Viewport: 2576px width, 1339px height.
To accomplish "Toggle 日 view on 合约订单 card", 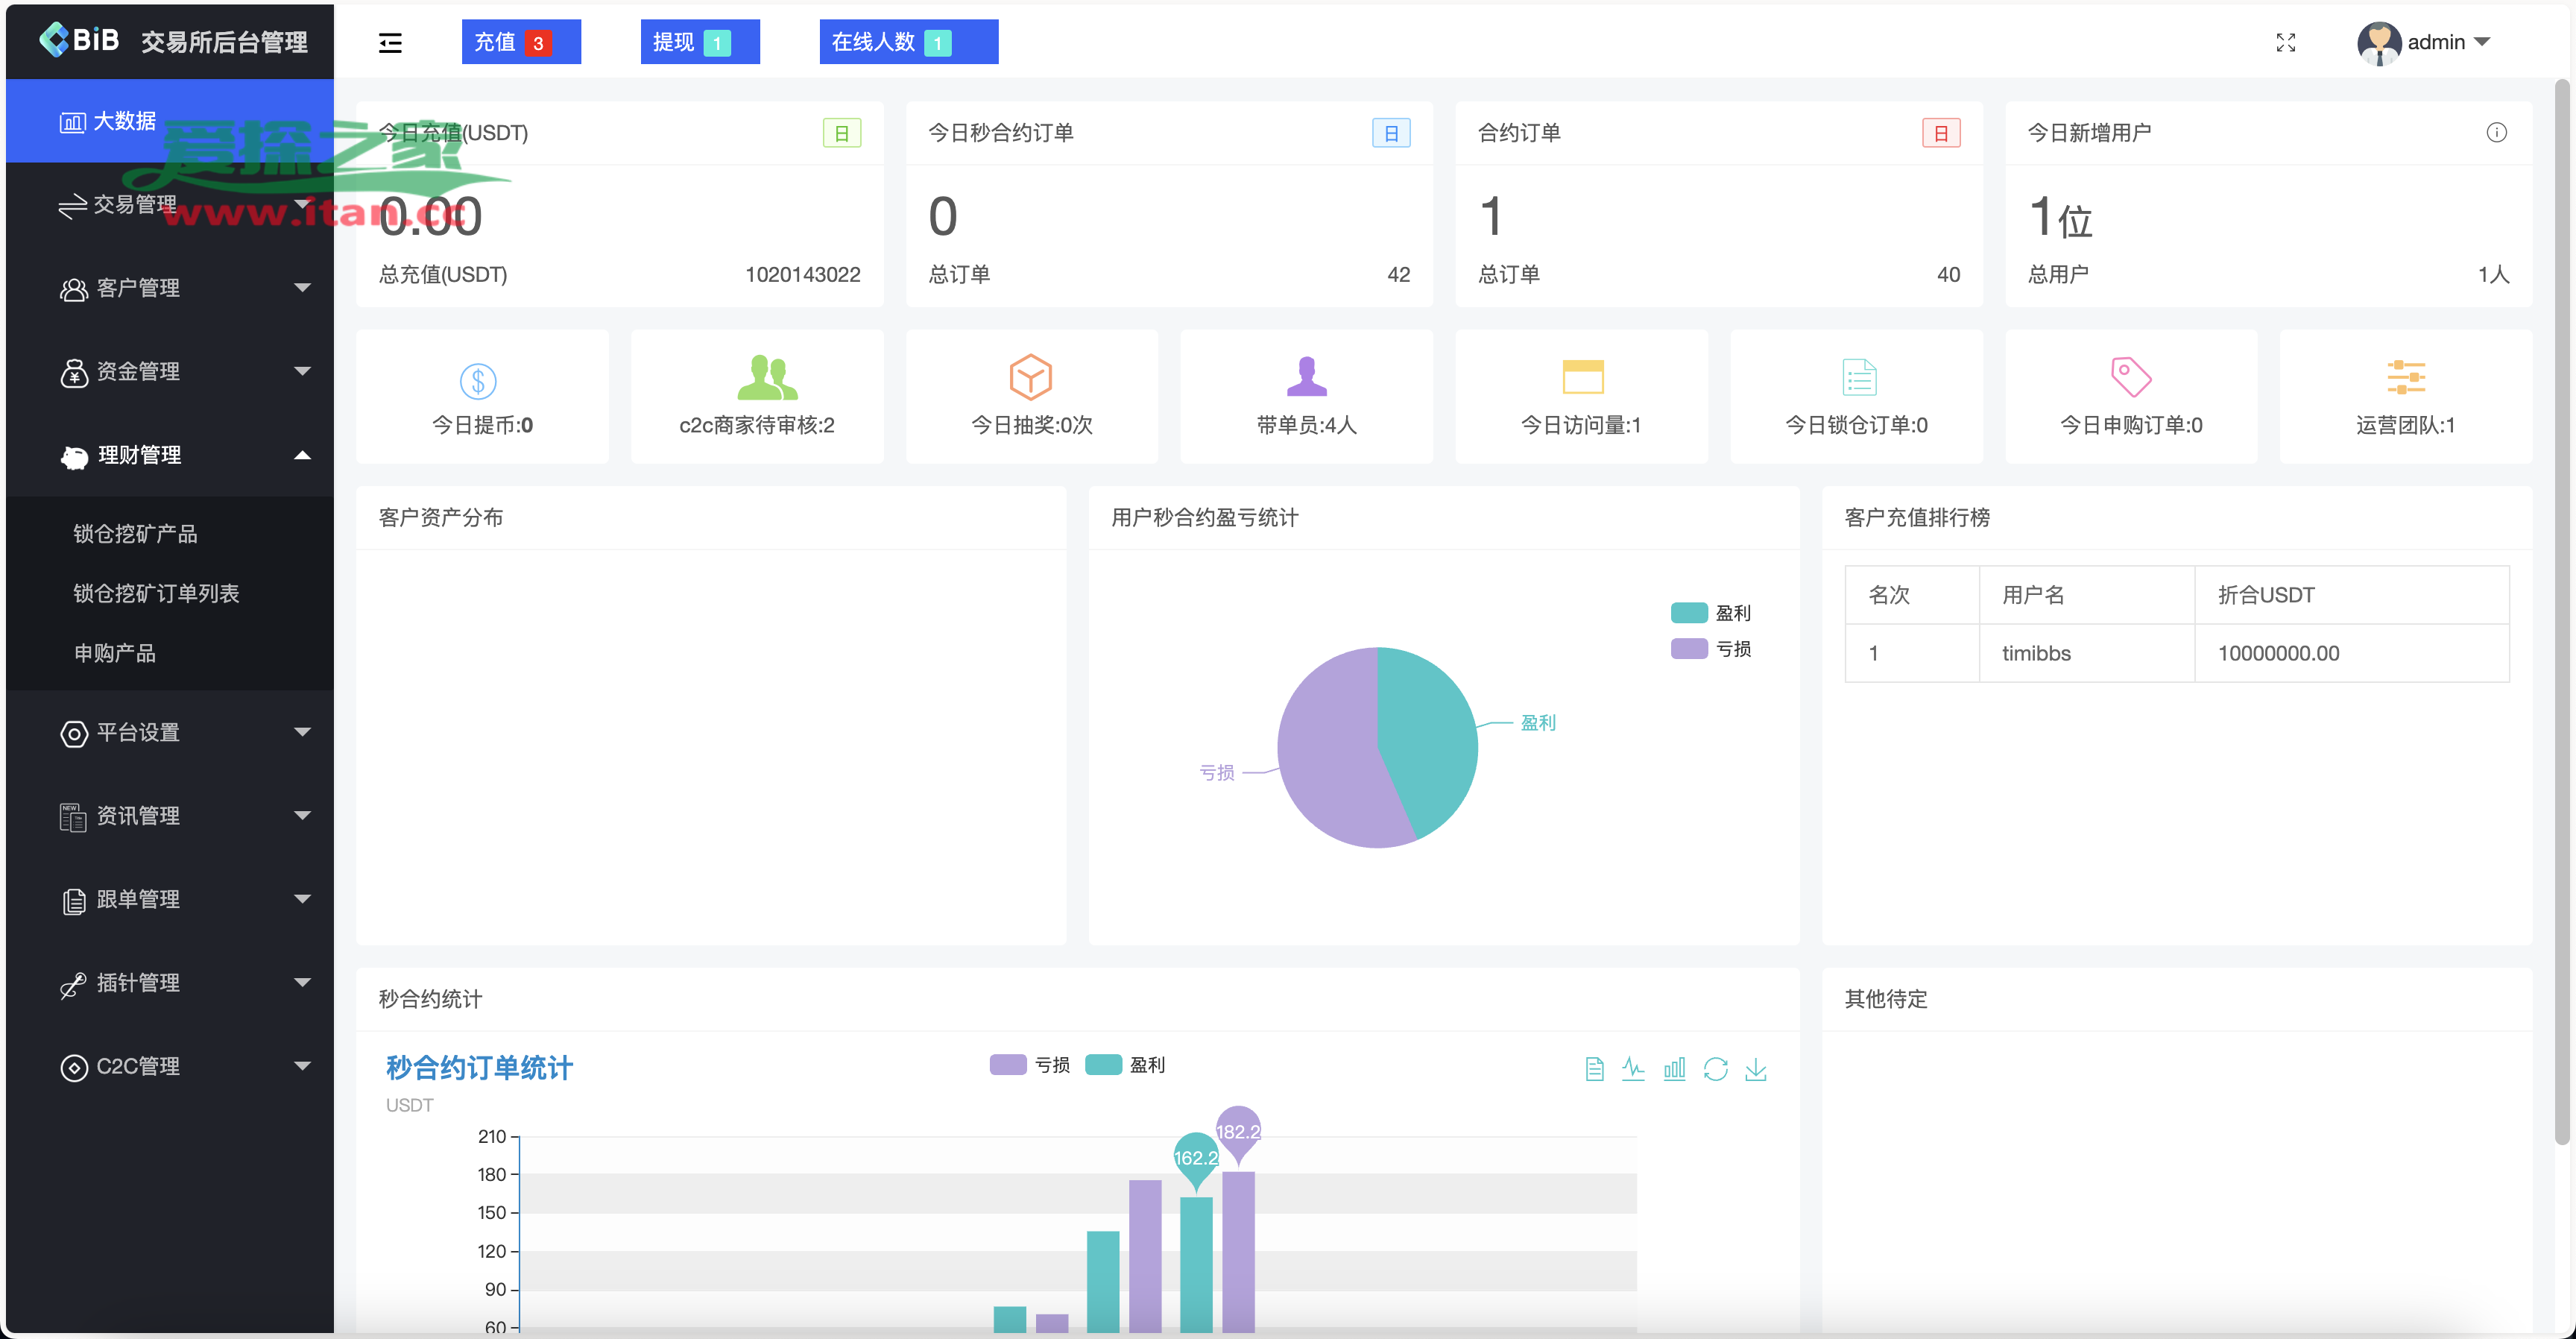I will click(x=1940, y=132).
